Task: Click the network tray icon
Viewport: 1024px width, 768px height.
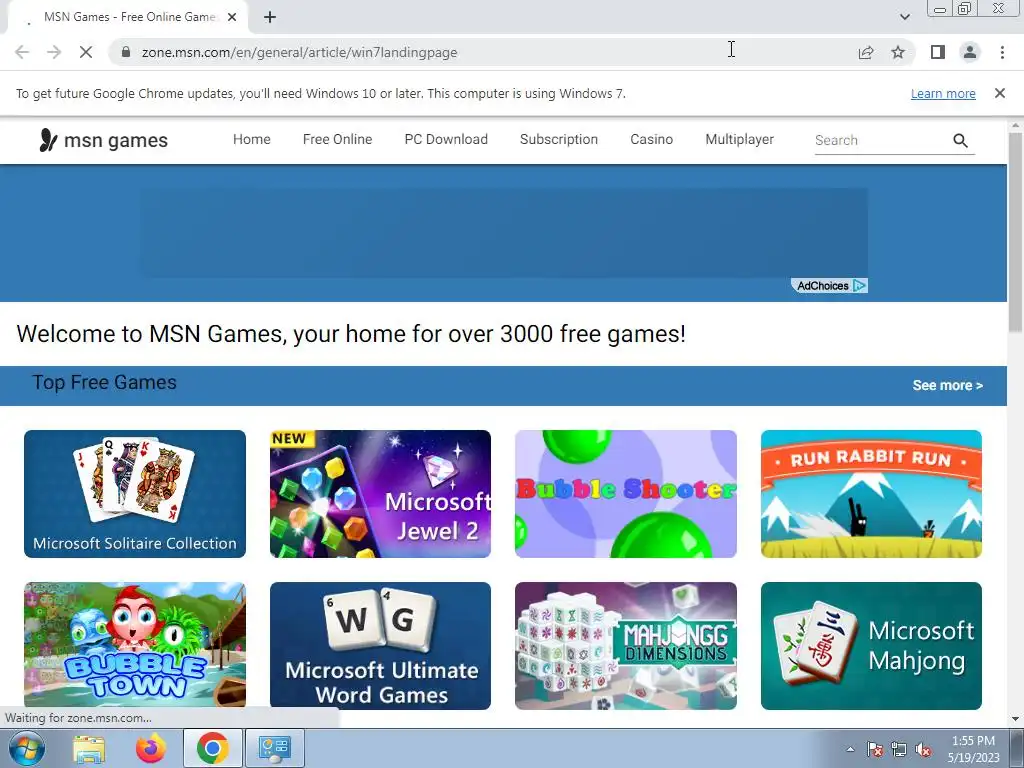Action: [899, 749]
